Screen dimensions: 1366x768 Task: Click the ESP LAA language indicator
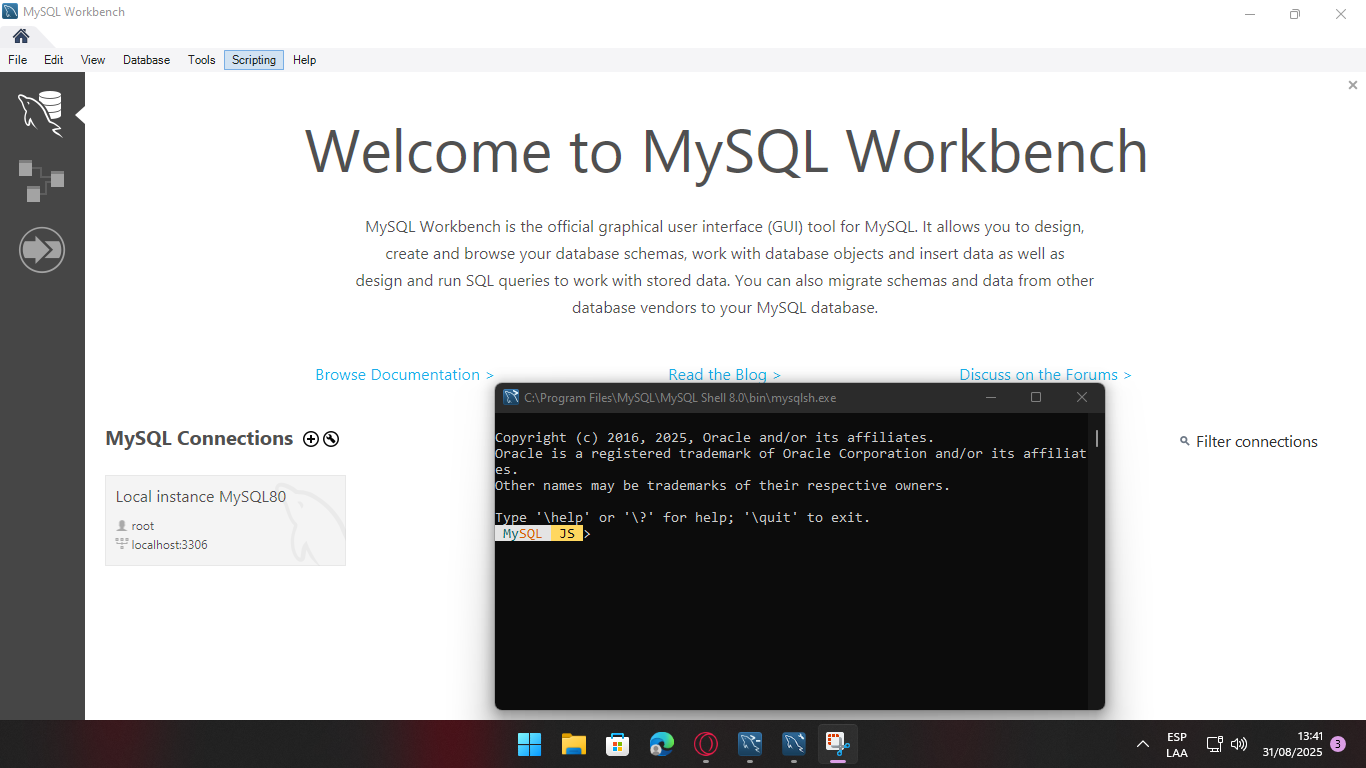point(1177,745)
